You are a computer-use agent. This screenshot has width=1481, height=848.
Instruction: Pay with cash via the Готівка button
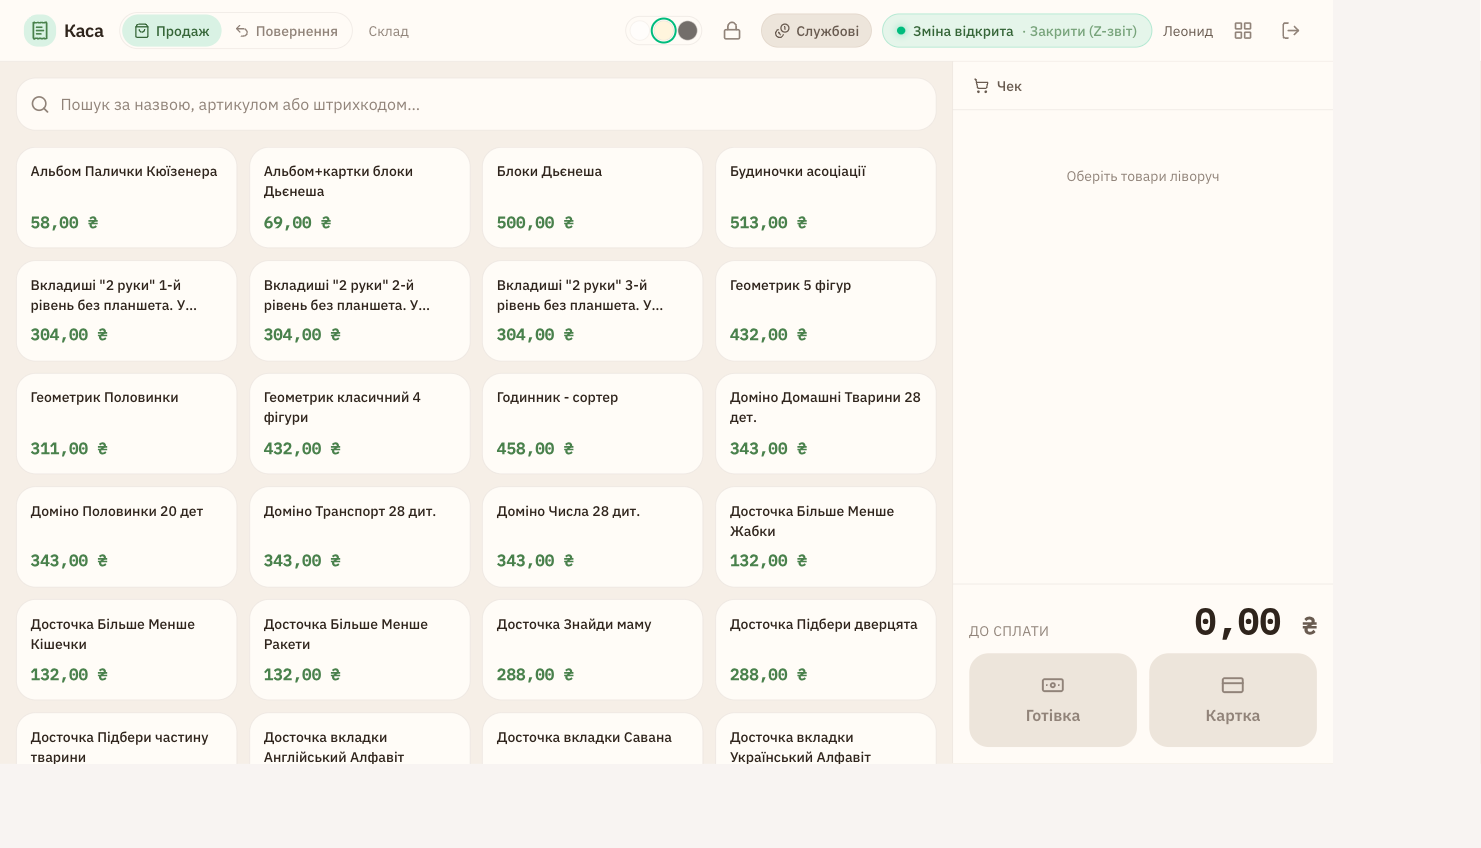(1053, 700)
